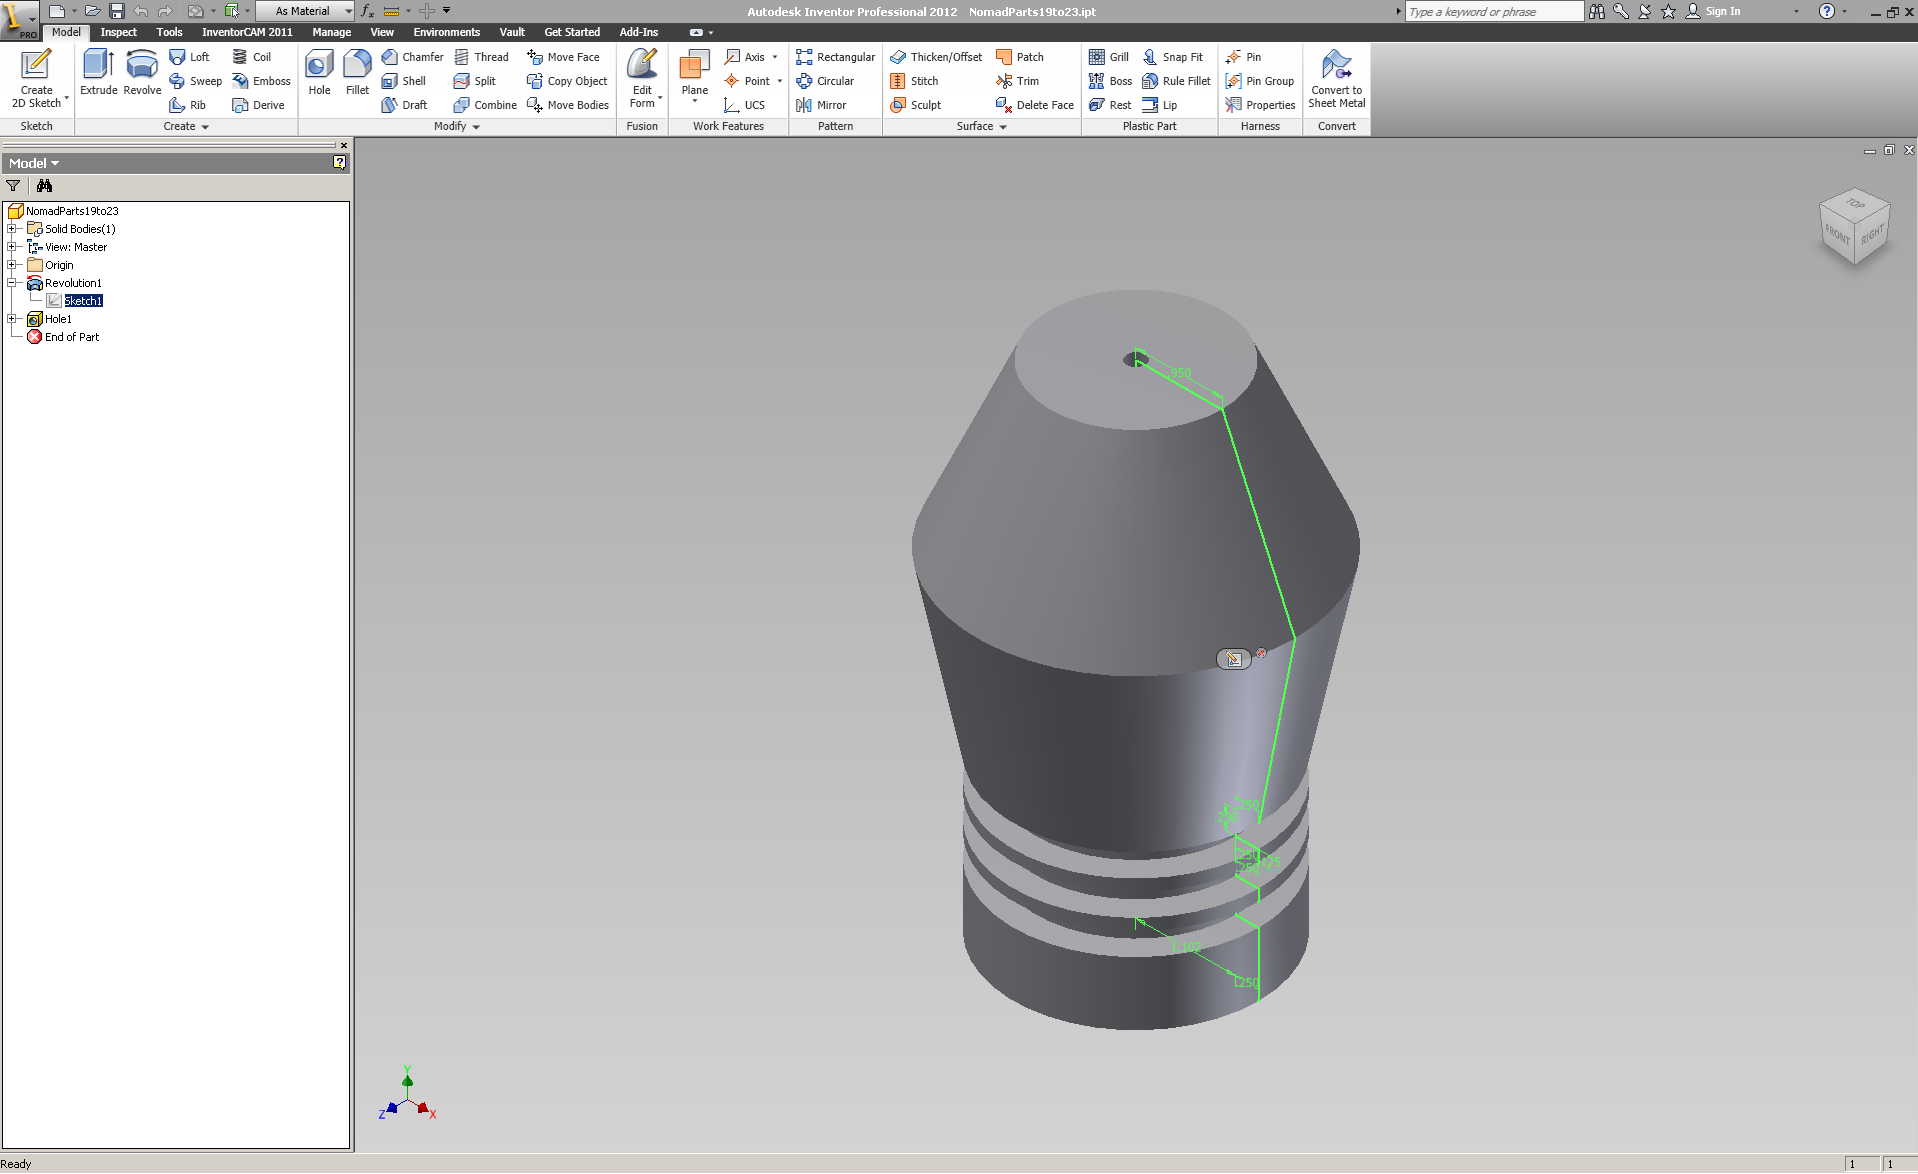Select the Coil tool
1918x1174 pixels.
(x=251, y=57)
